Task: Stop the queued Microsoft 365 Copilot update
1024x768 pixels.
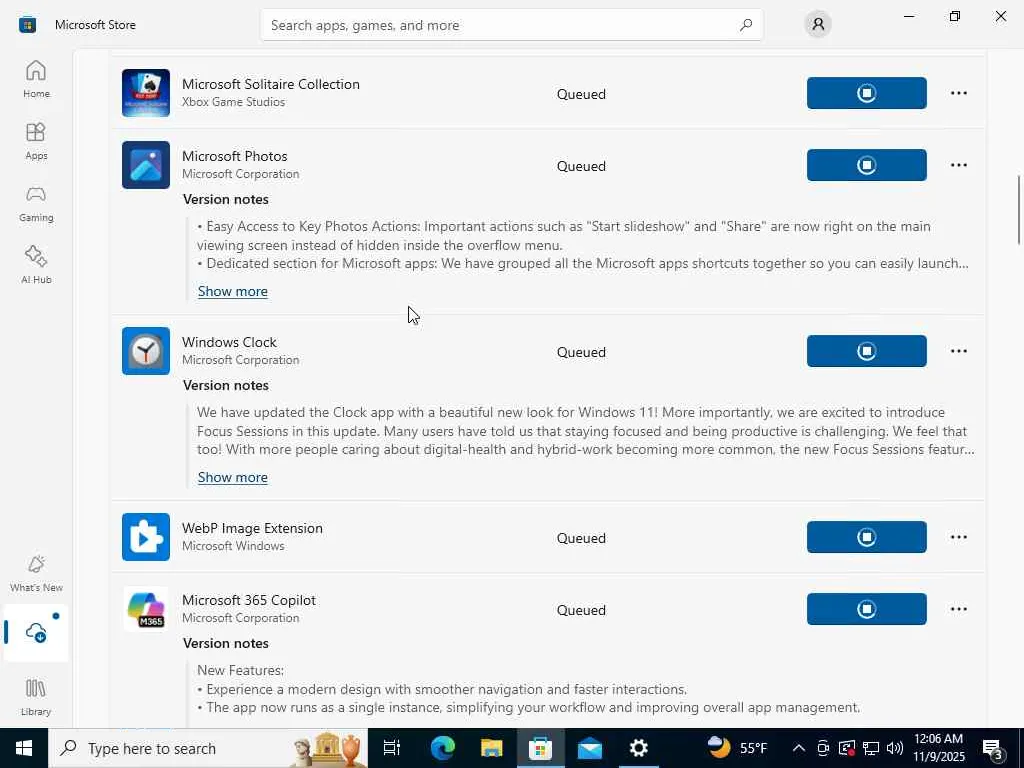Action: click(867, 609)
